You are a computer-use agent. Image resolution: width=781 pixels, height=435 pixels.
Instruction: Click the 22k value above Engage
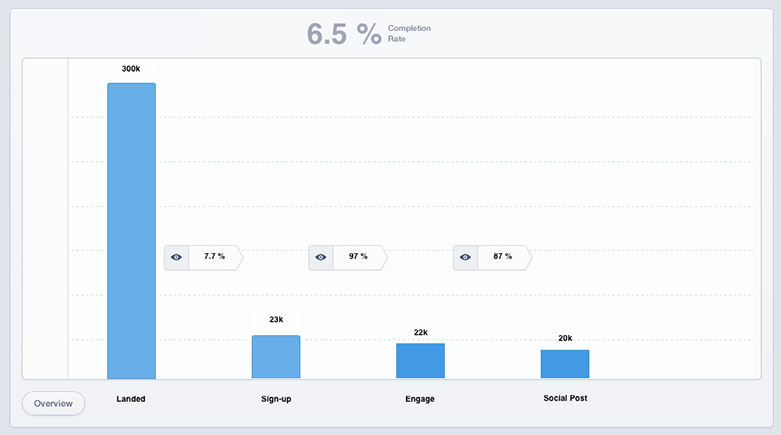coord(420,332)
